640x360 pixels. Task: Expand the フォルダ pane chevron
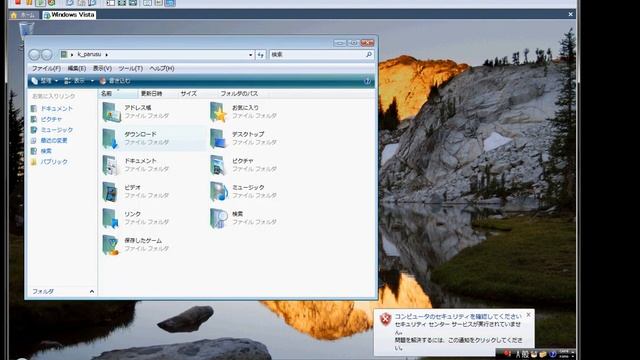pos(91,291)
